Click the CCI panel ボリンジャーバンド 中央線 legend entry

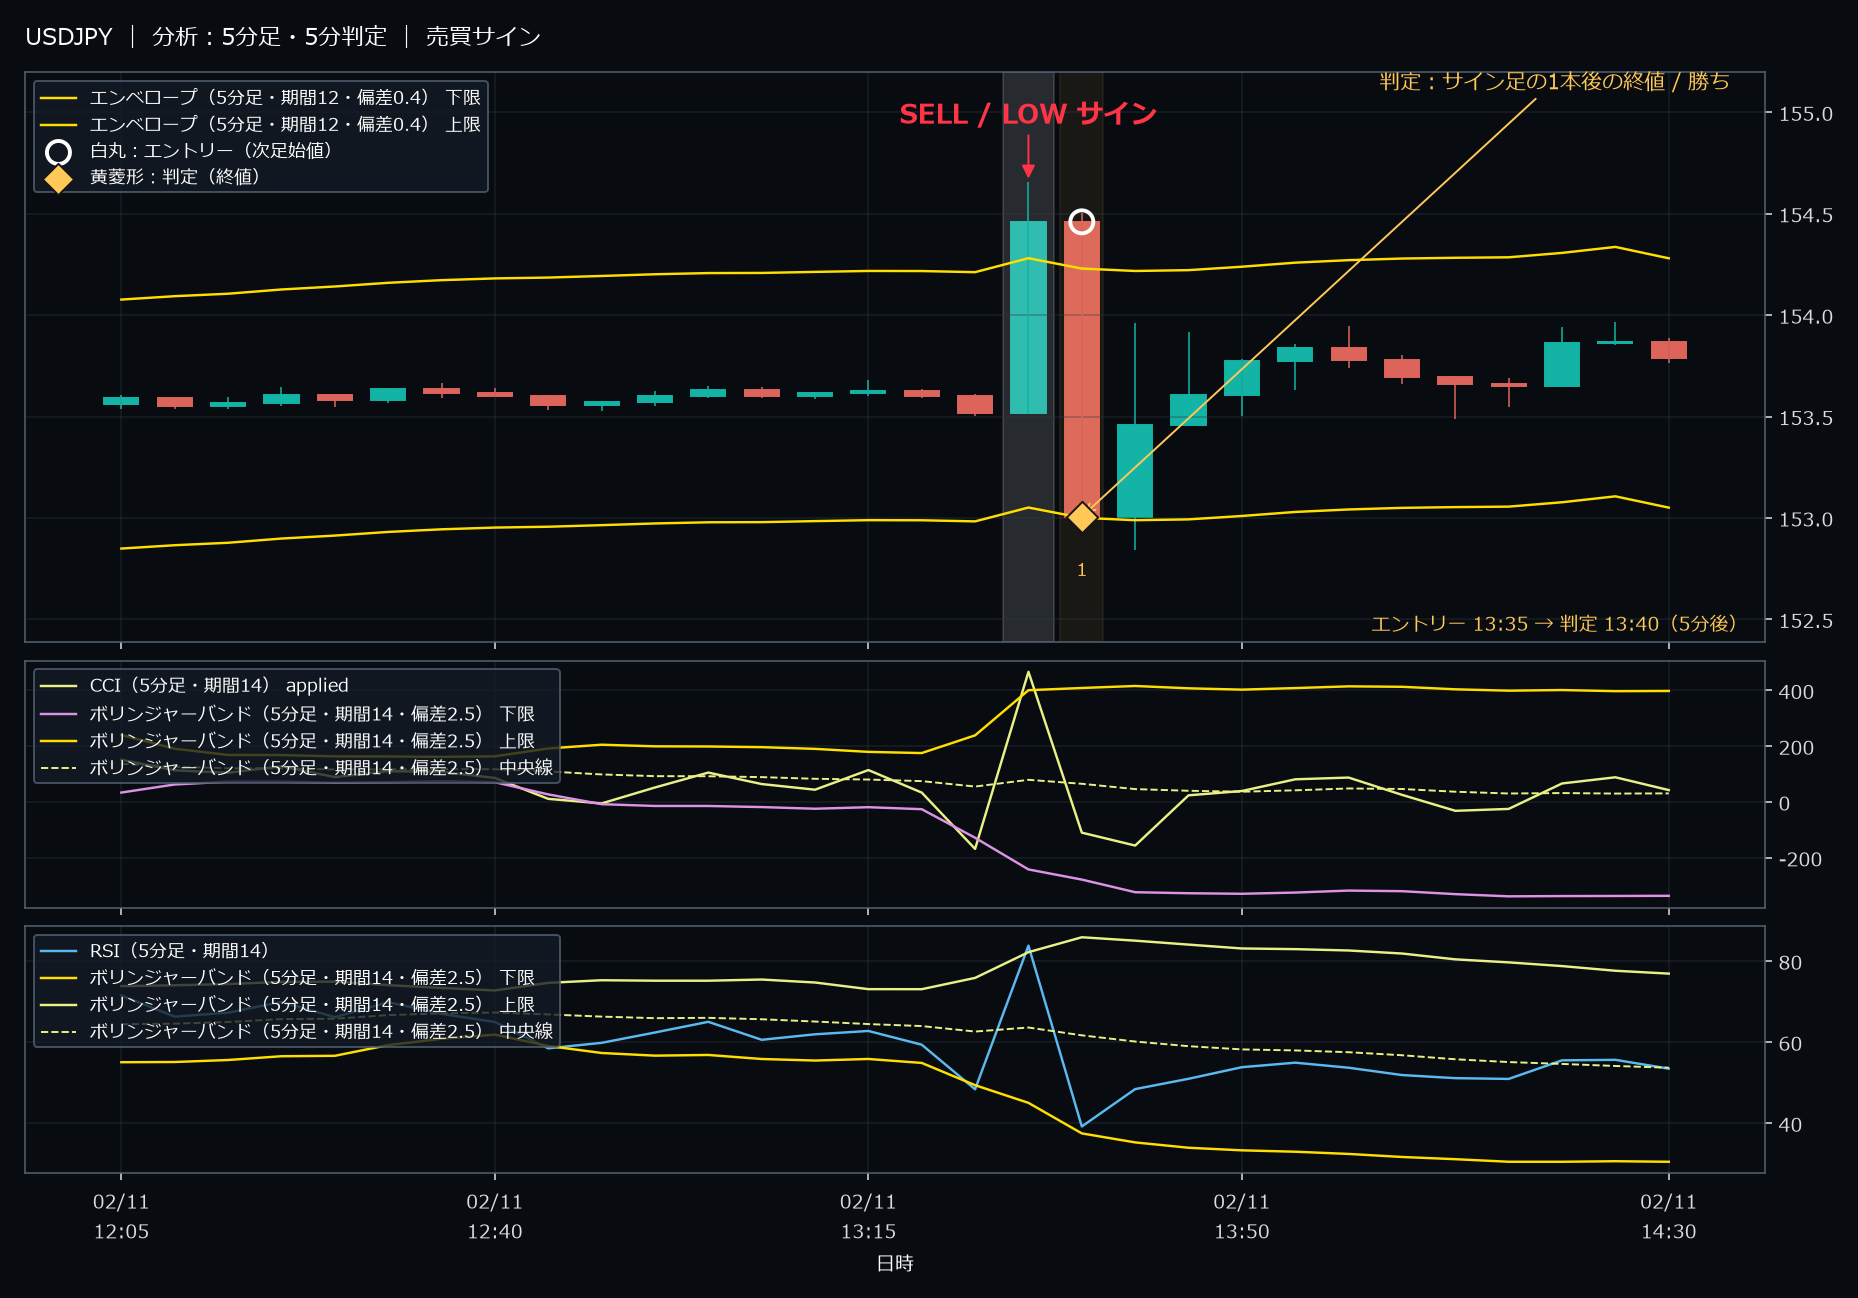pos(296,768)
